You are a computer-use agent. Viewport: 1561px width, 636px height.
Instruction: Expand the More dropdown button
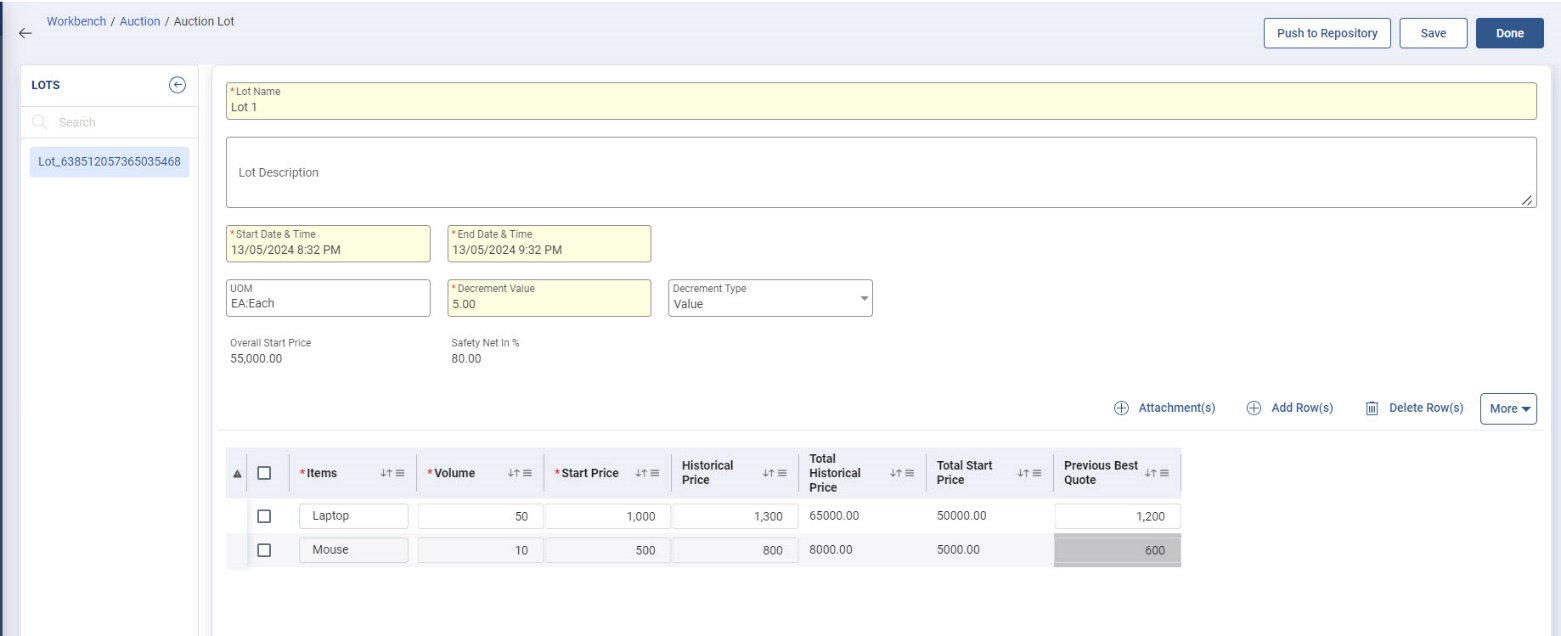(1507, 408)
